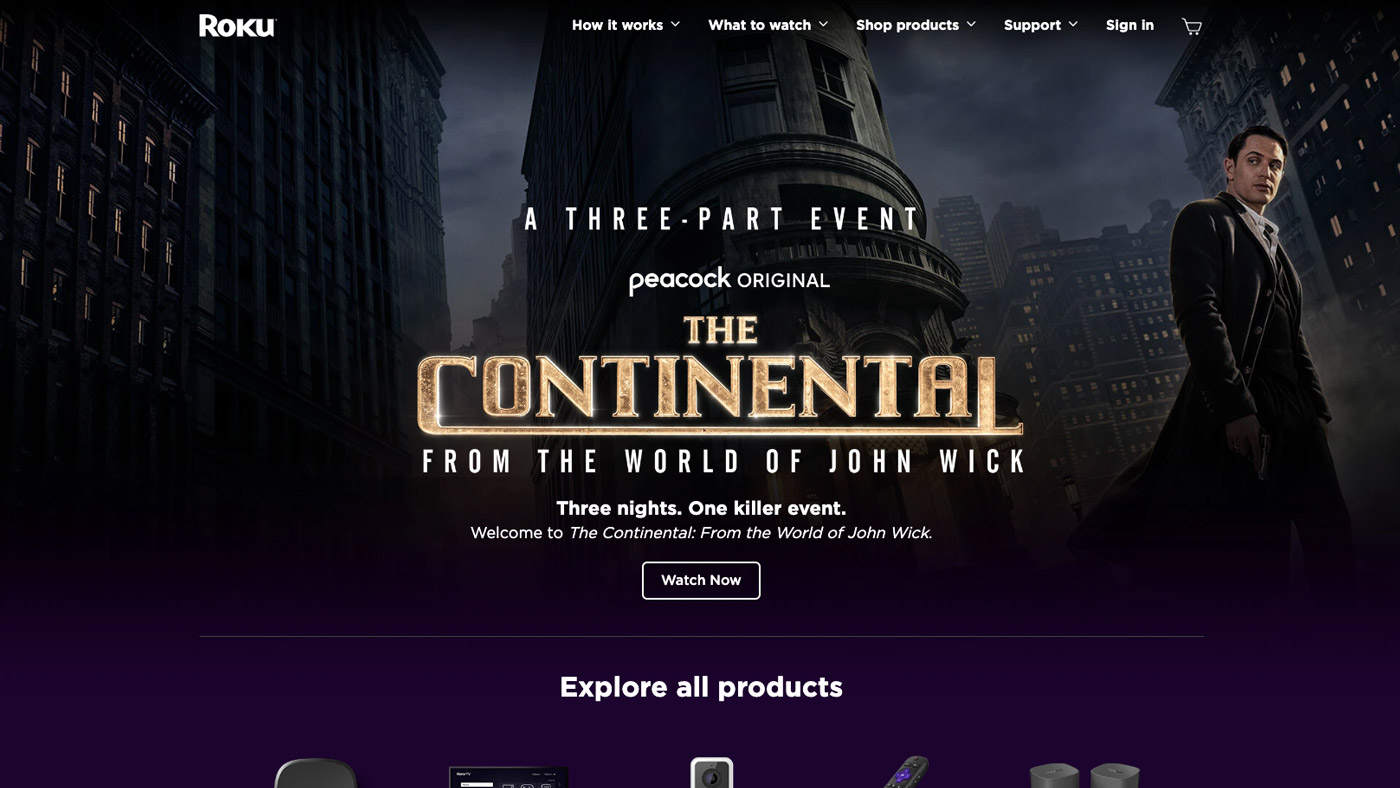Click the peacock ORIGINAL logo
This screenshot has width=1400, height=788.
tap(729, 281)
